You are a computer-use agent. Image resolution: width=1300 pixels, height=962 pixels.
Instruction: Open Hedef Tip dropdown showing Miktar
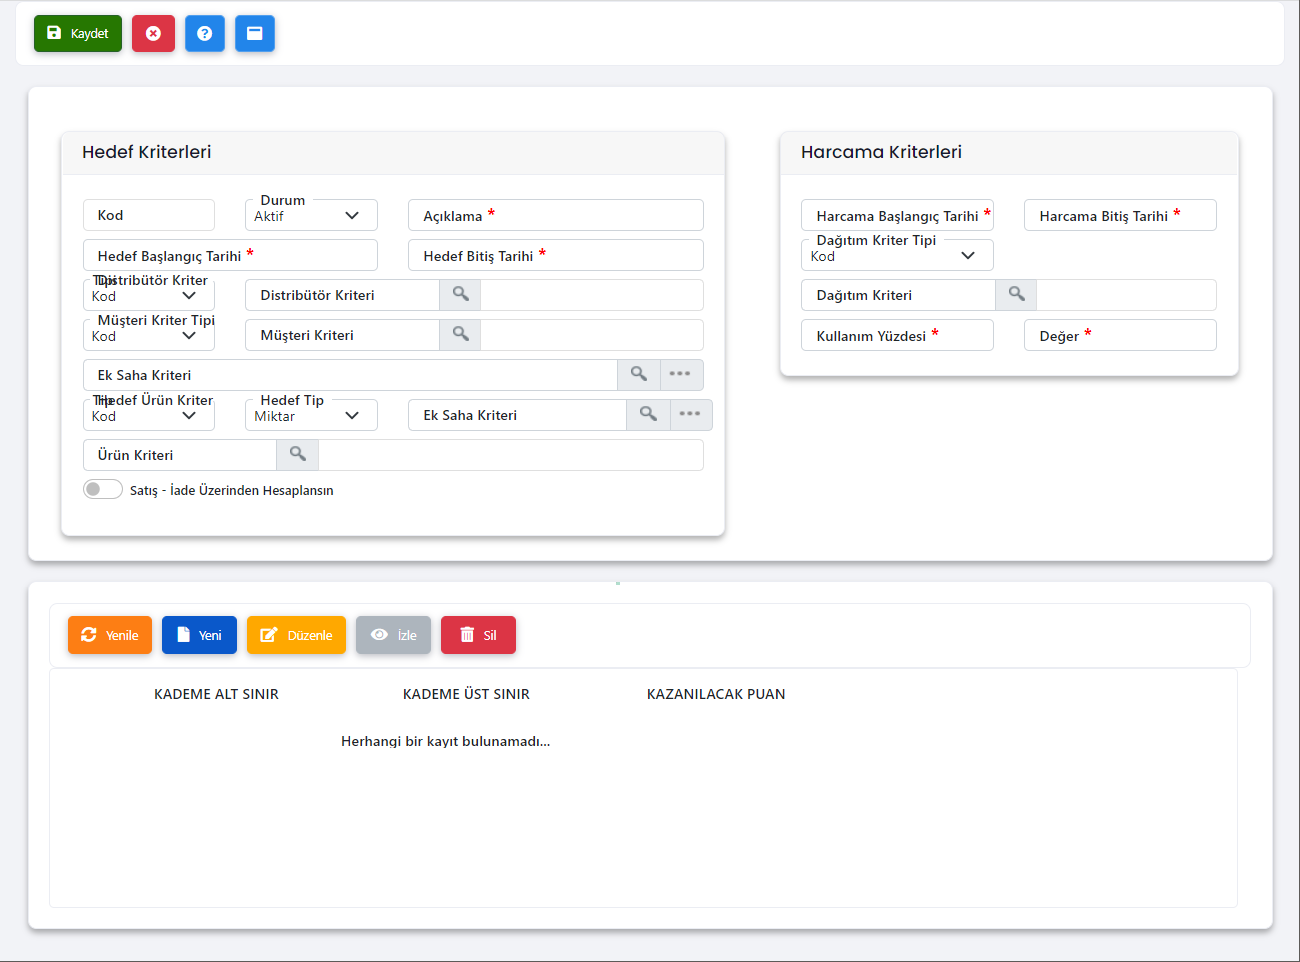point(311,415)
